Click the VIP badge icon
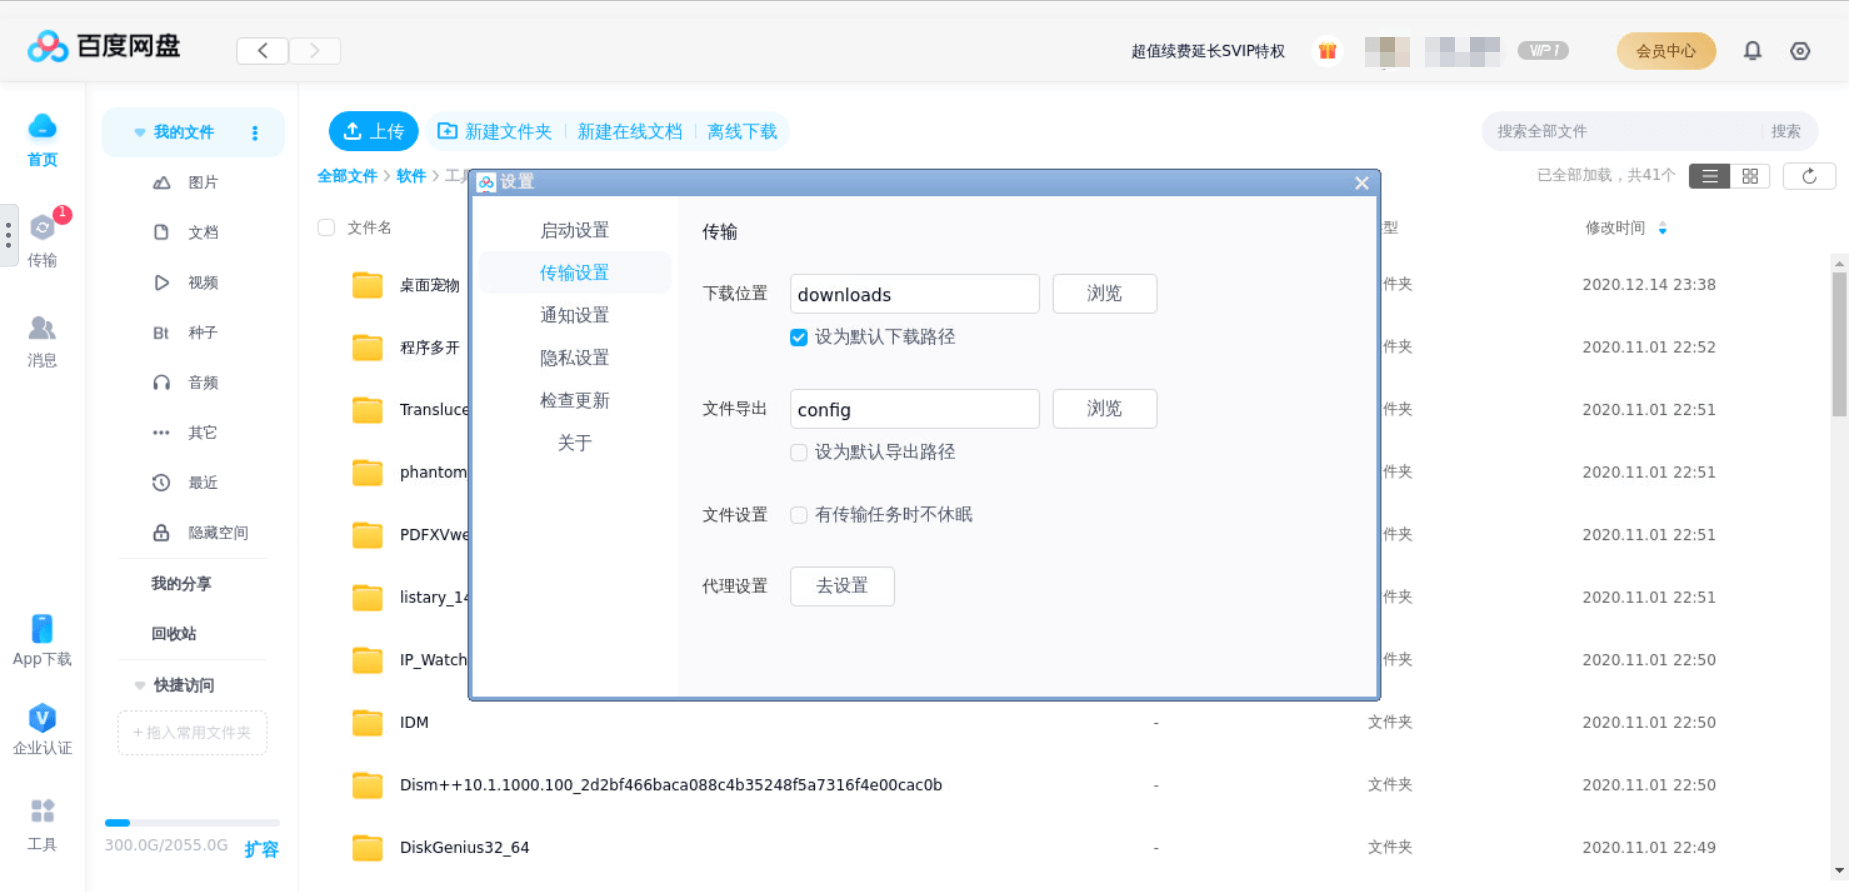The image size is (1849, 892). (x=1543, y=50)
